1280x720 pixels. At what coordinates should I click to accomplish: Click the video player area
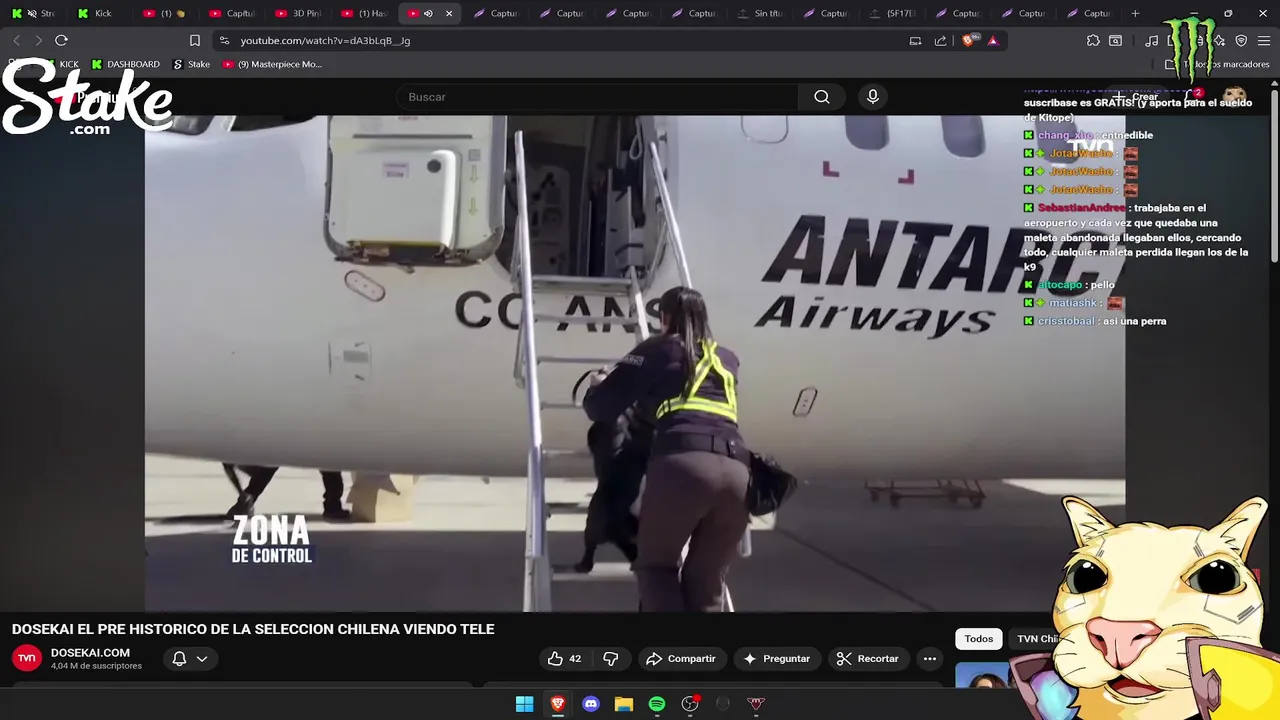pos(635,363)
